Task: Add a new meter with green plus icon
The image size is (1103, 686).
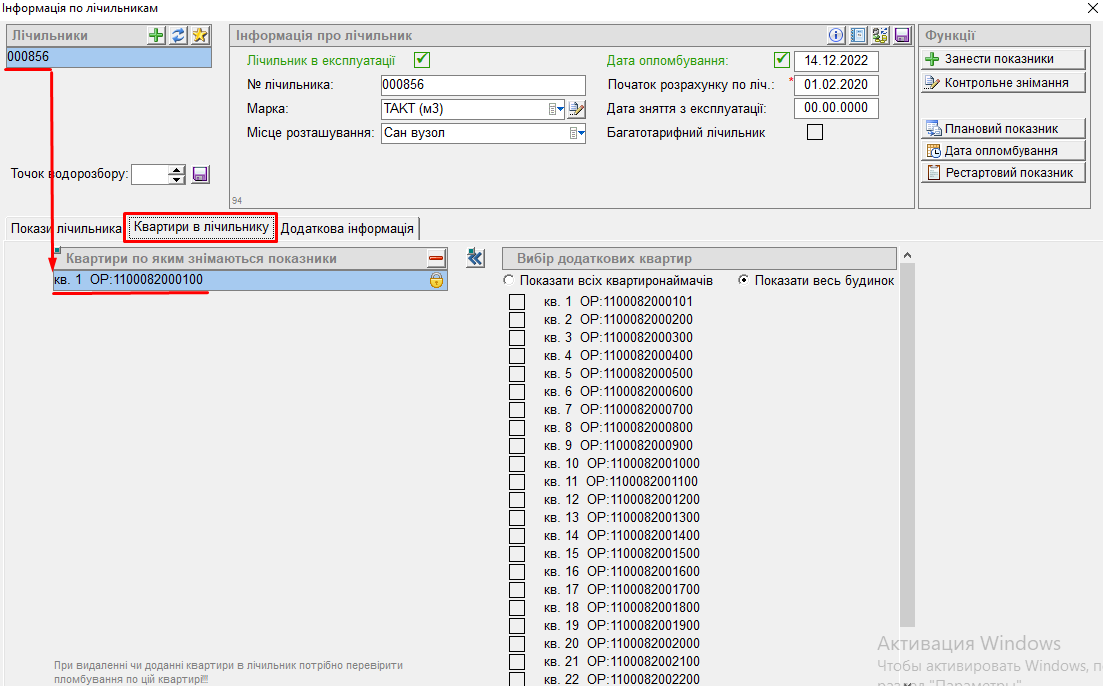Action: click(x=156, y=36)
